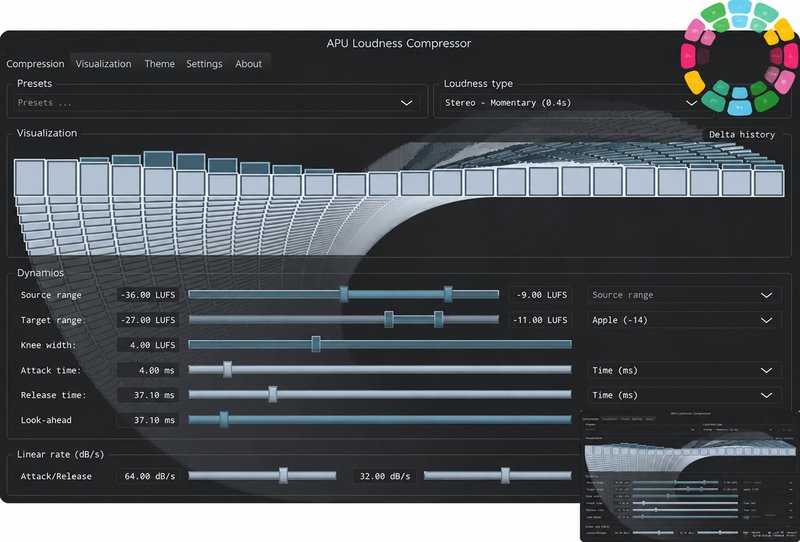Open the About tab

point(248,64)
